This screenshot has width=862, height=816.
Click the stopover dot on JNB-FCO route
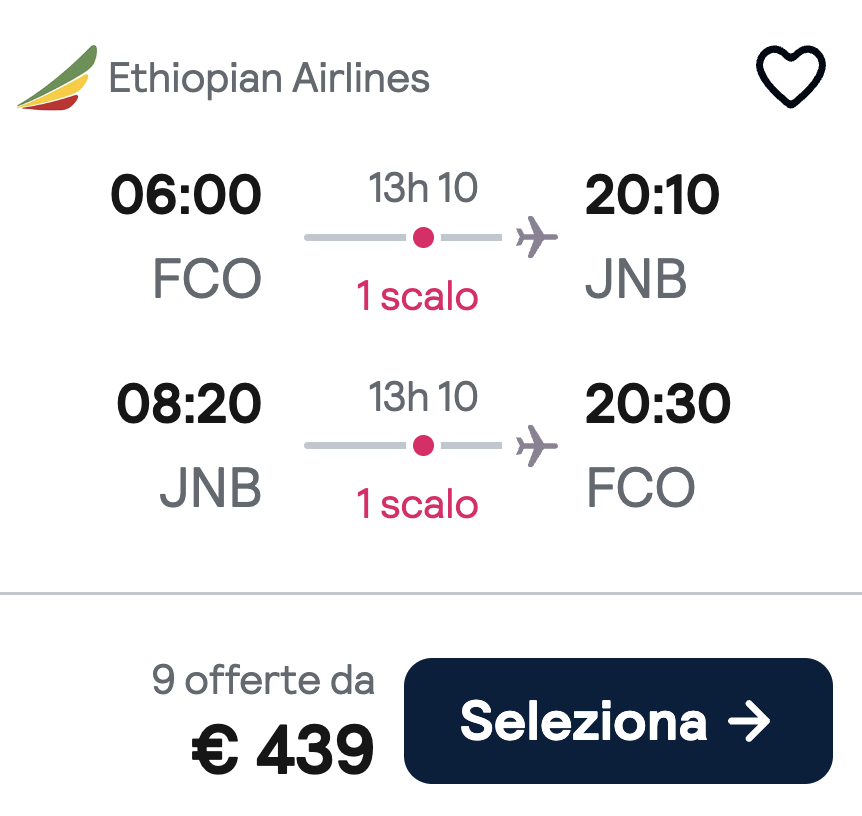point(424,447)
